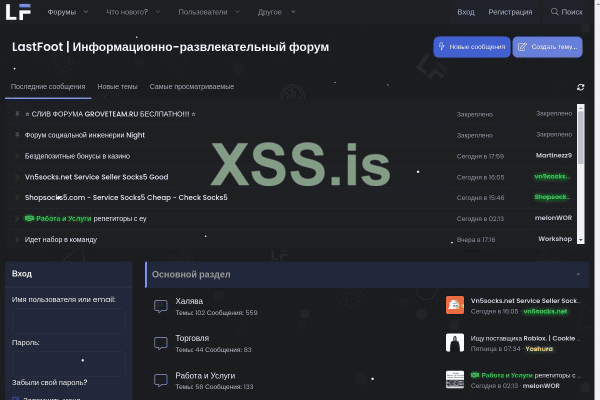This screenshot has height=400, width=600.
Task: Click pin icon of Night forum thread
Action: coord(17,135)
